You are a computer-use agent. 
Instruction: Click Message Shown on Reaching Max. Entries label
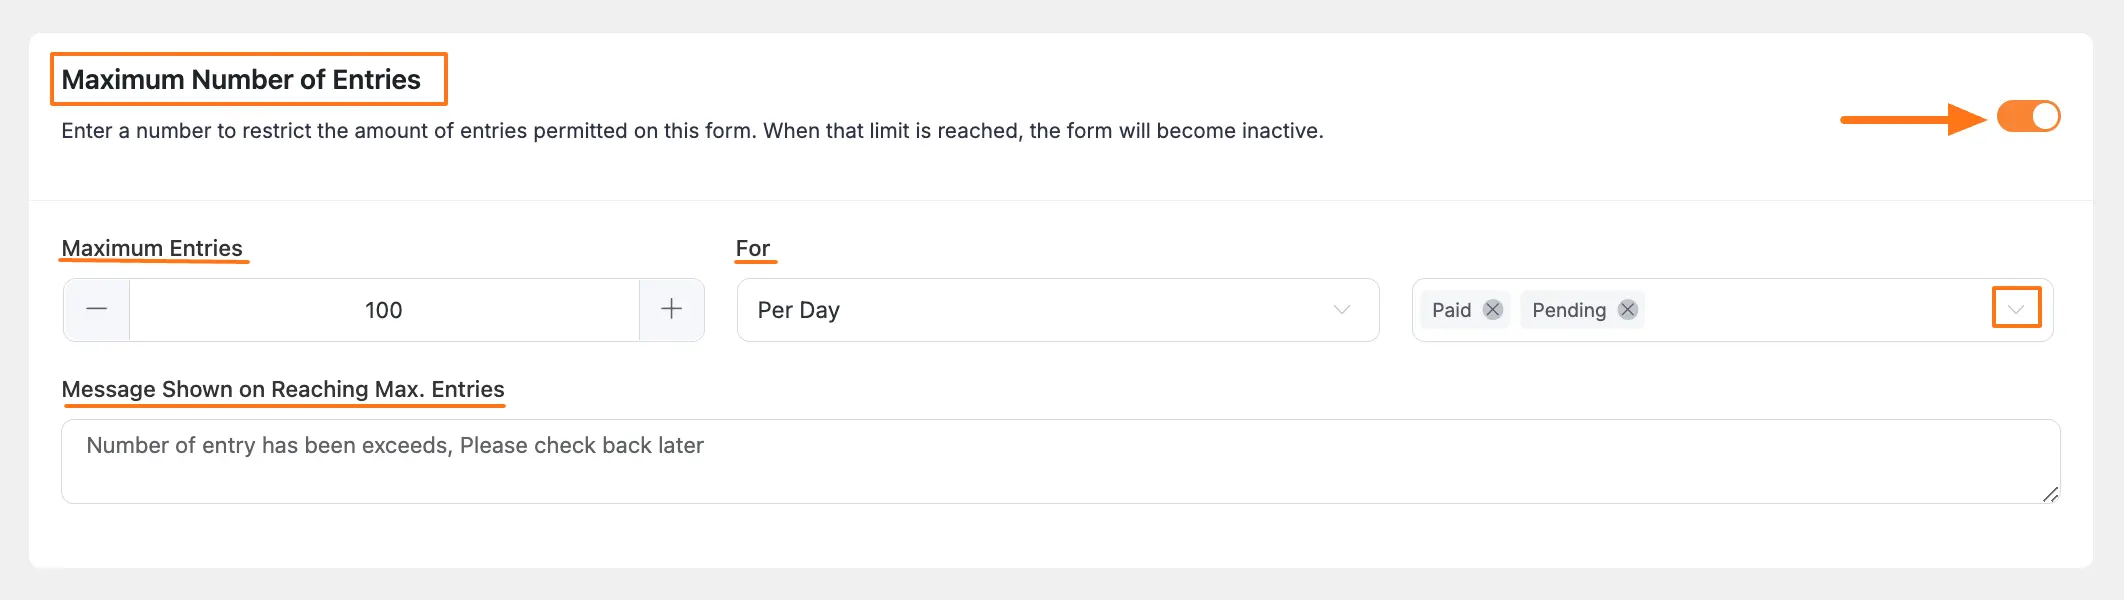point(283,390)
